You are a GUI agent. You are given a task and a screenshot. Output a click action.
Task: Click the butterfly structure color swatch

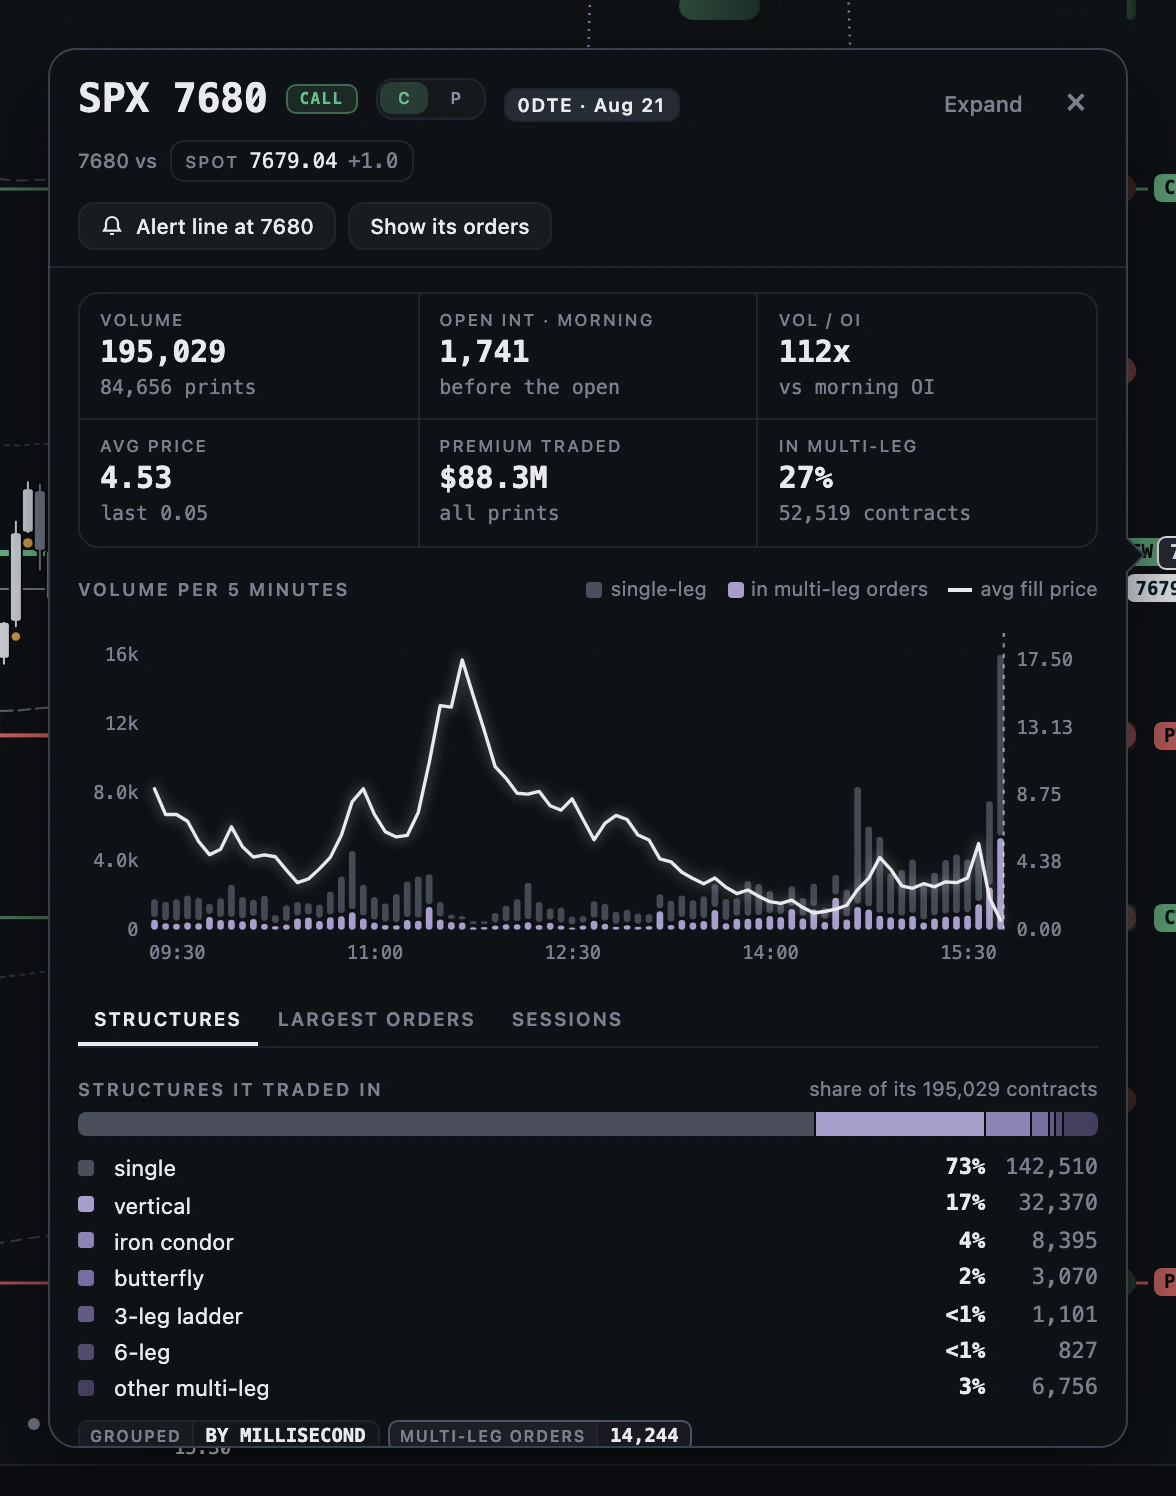coord(86,1278)
